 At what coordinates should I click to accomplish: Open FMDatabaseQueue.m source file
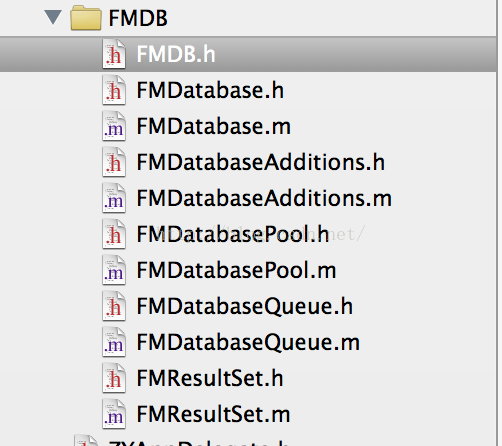coord(248,342)
